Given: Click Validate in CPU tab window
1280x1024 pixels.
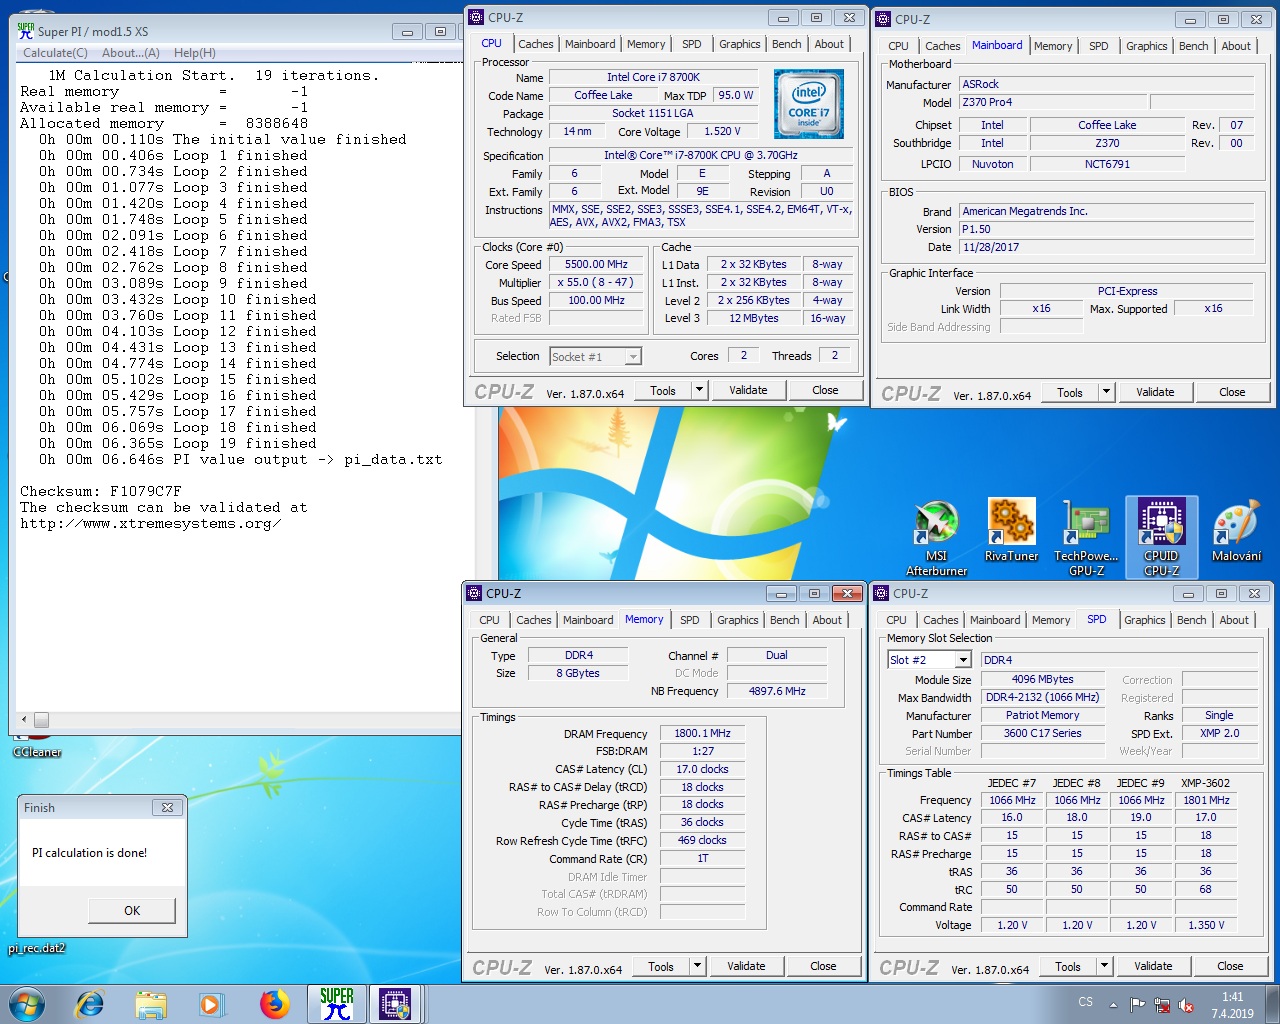Looking at the screenshot, I should 748,390.
